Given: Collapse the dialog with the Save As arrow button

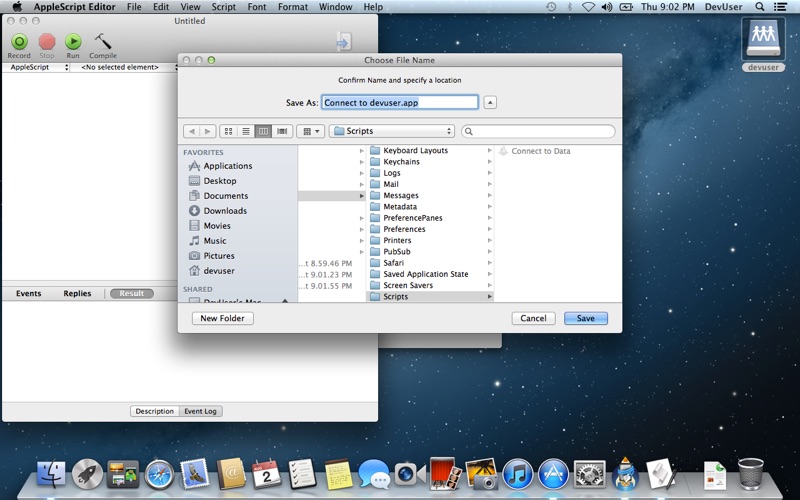Looking at the screenshot, I should pyautogui.click(x=490, y=103).
